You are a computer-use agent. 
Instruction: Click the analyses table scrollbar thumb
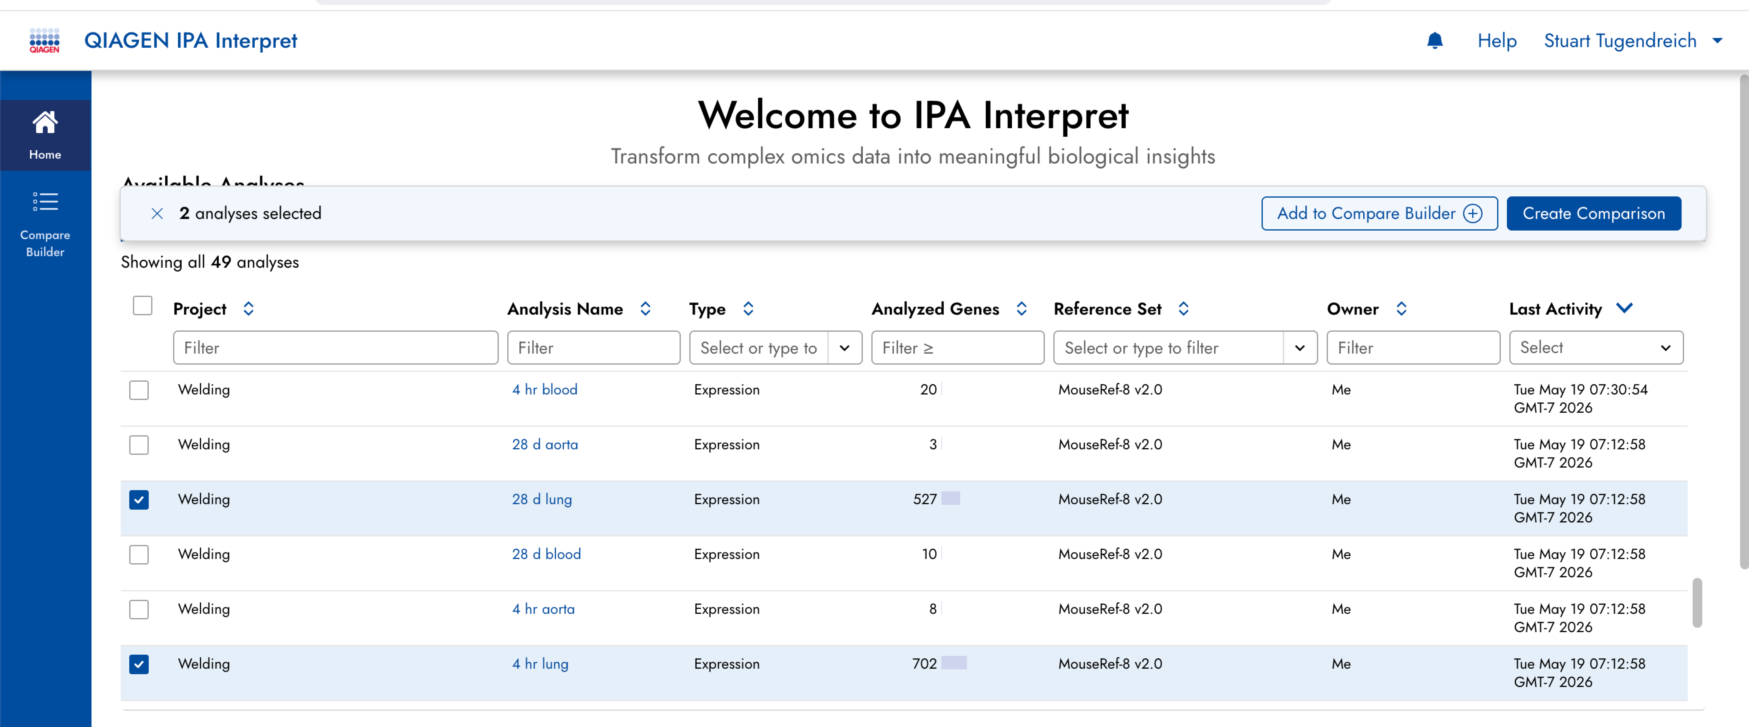tap(1696, 602)
